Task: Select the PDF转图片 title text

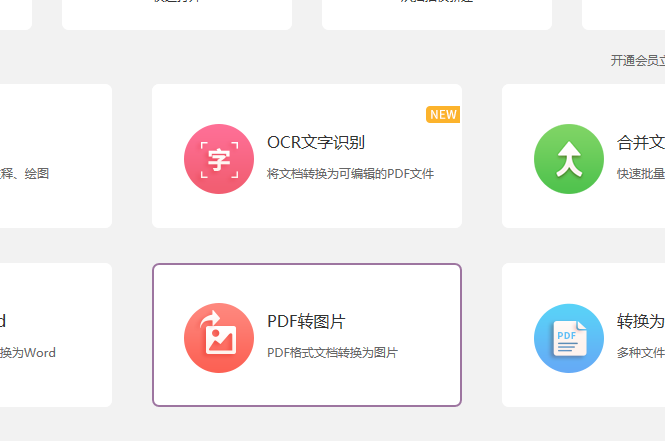Action: 306,321
